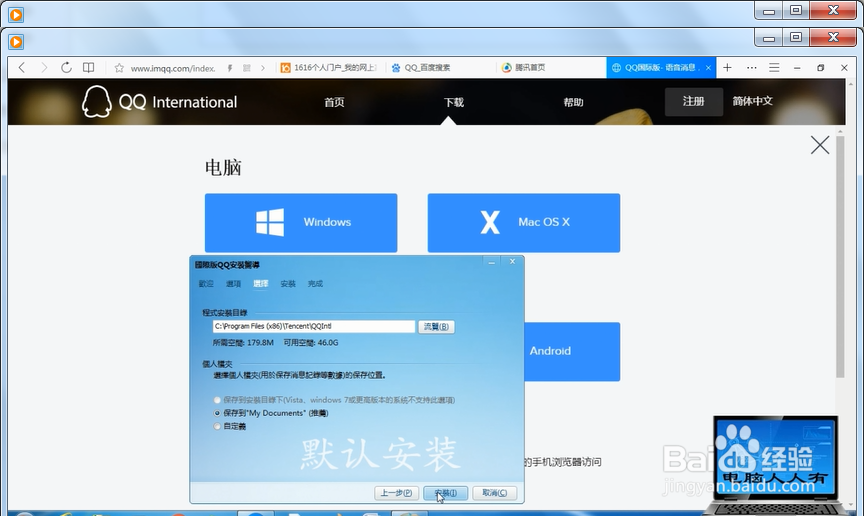The image size is (864, 516).
Task: Bookmark the page with the star icon
Action: 119,68
